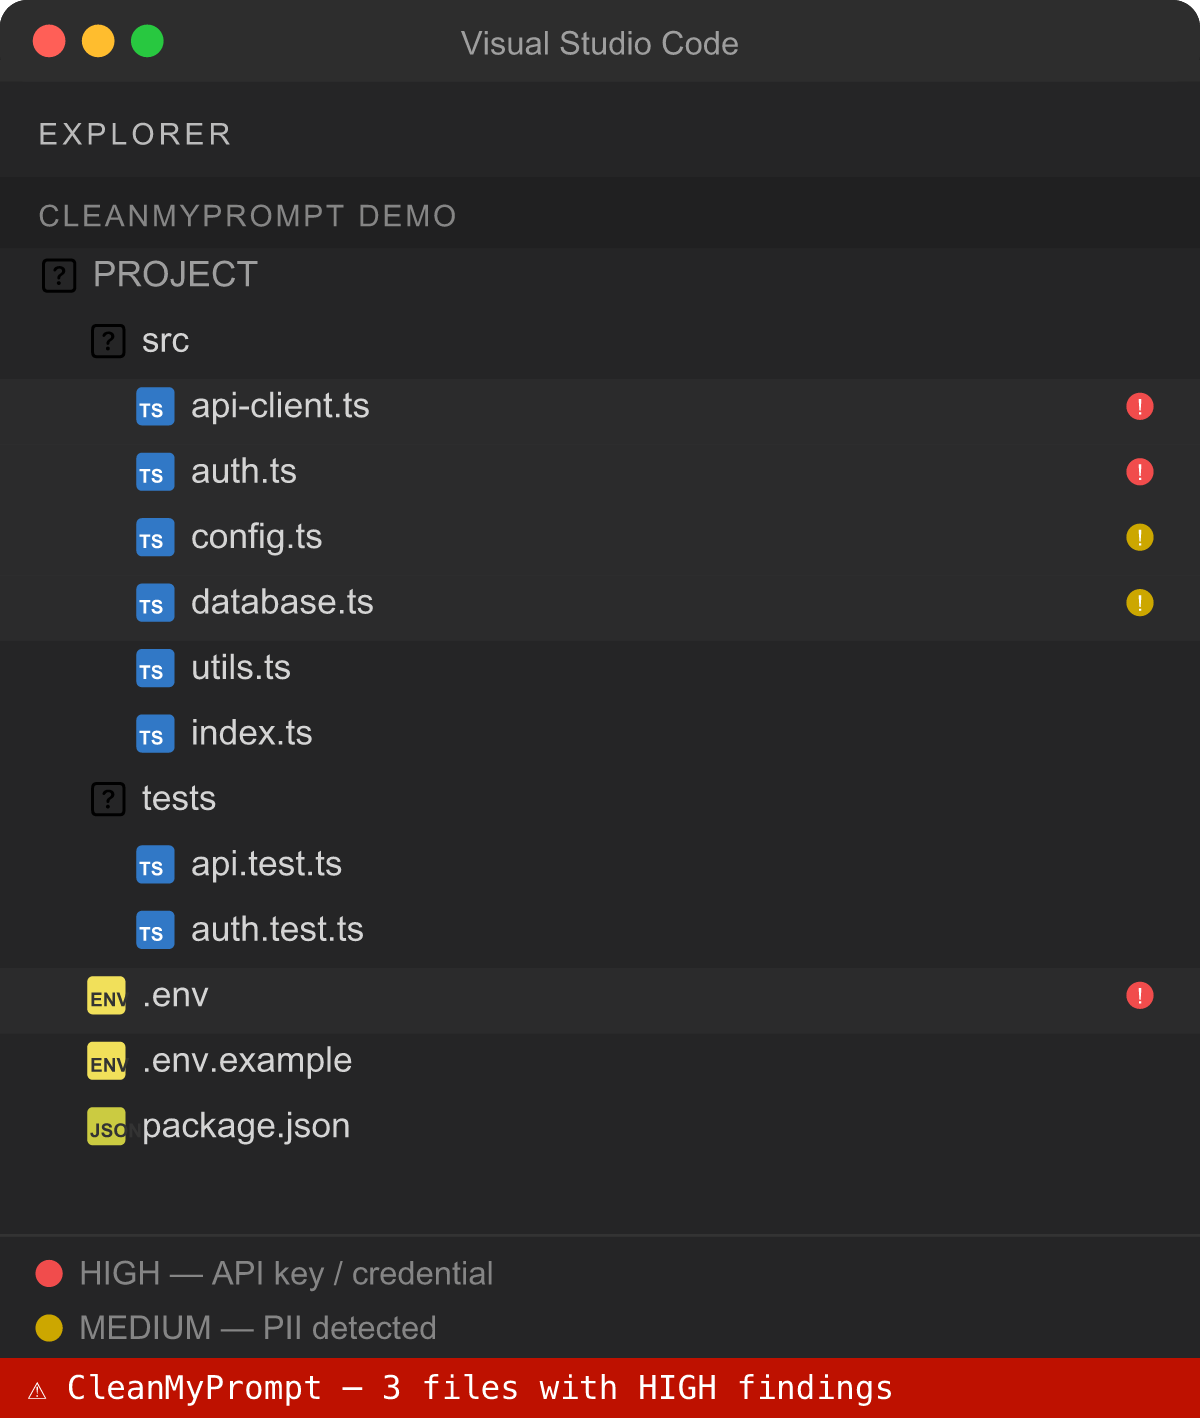Click the yellow dot in MEDIUM legend
This screenshot has width=1200, height=1418.
[49, 1328]
